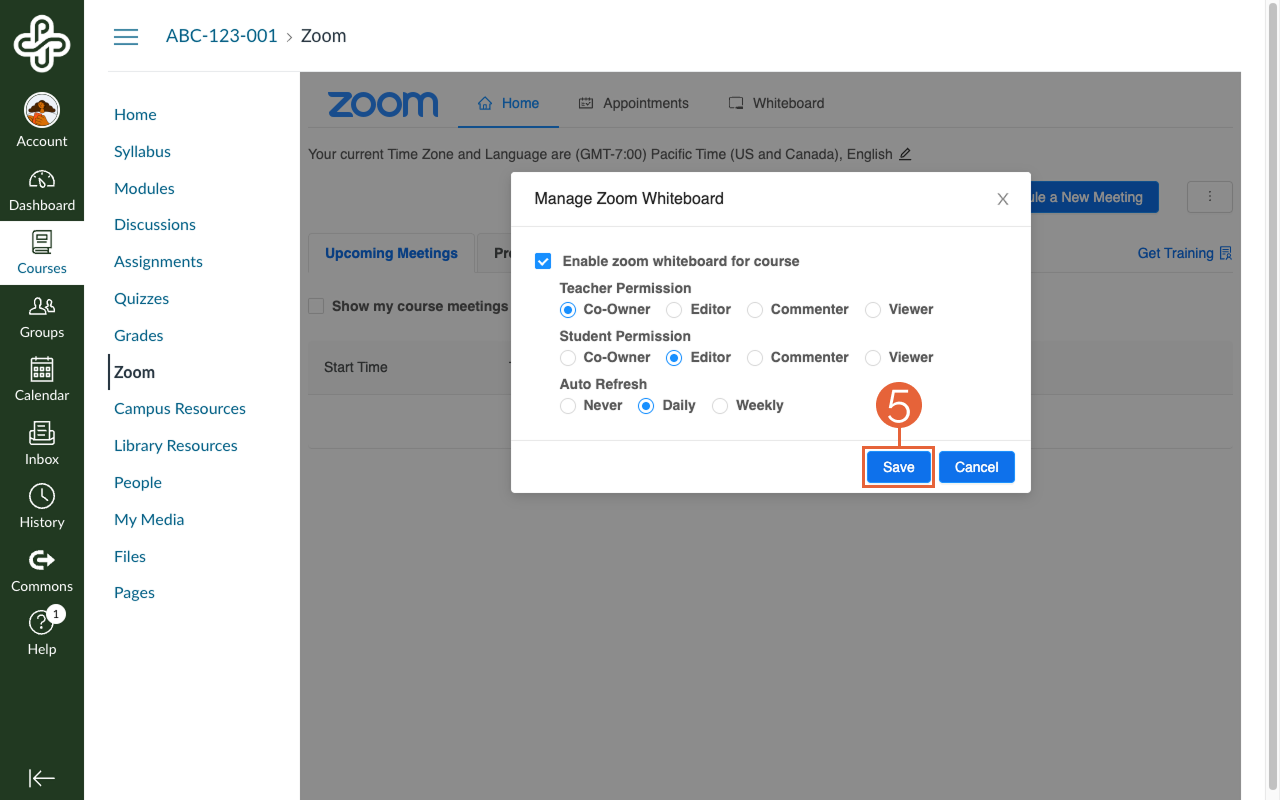Close the Manage Zoom Whiteboard dialog
Screen dimensions: 1280x800
(1003, 199)
